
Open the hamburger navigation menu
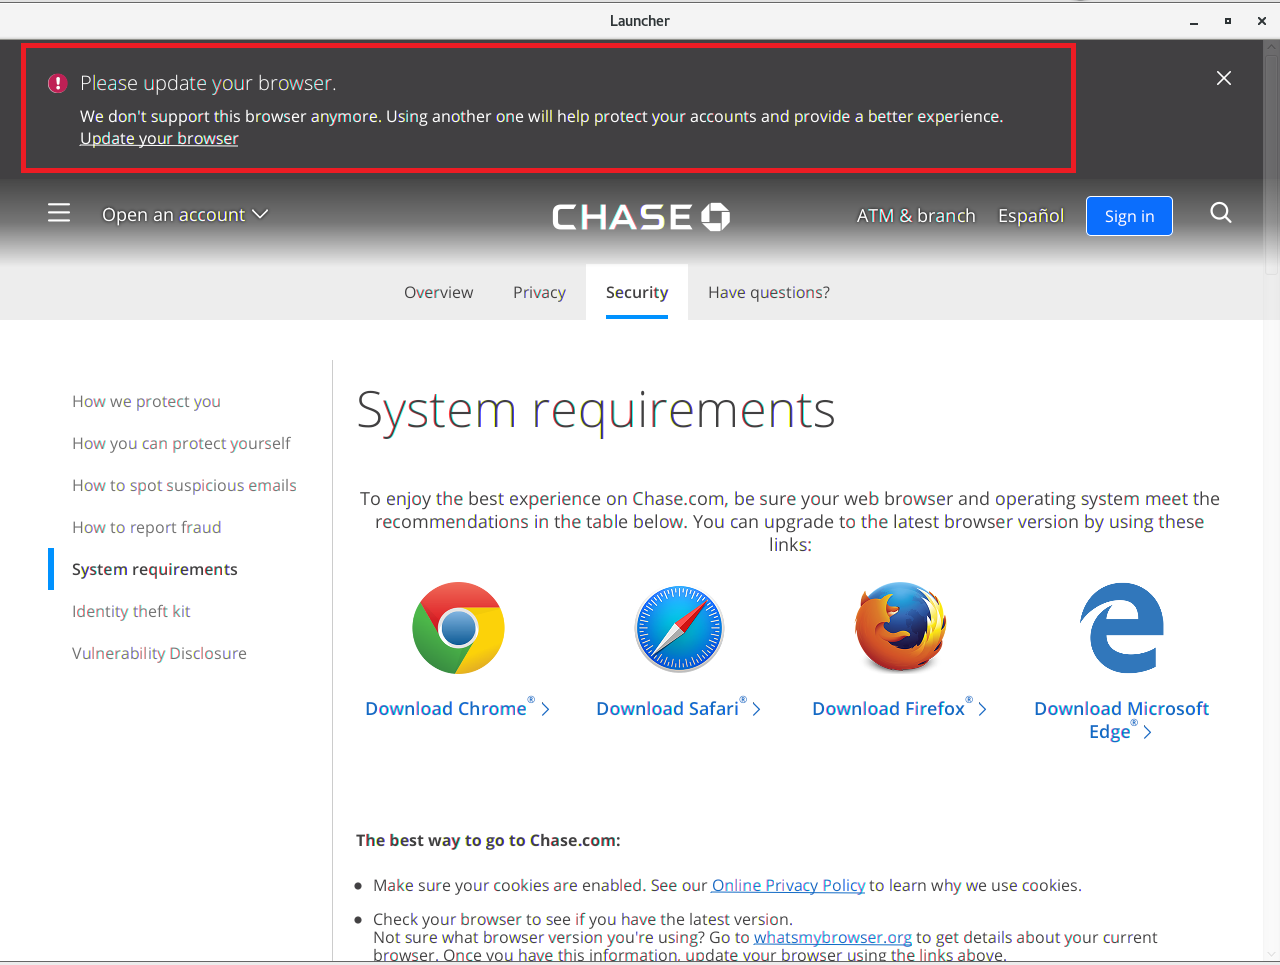click(59, 213)
